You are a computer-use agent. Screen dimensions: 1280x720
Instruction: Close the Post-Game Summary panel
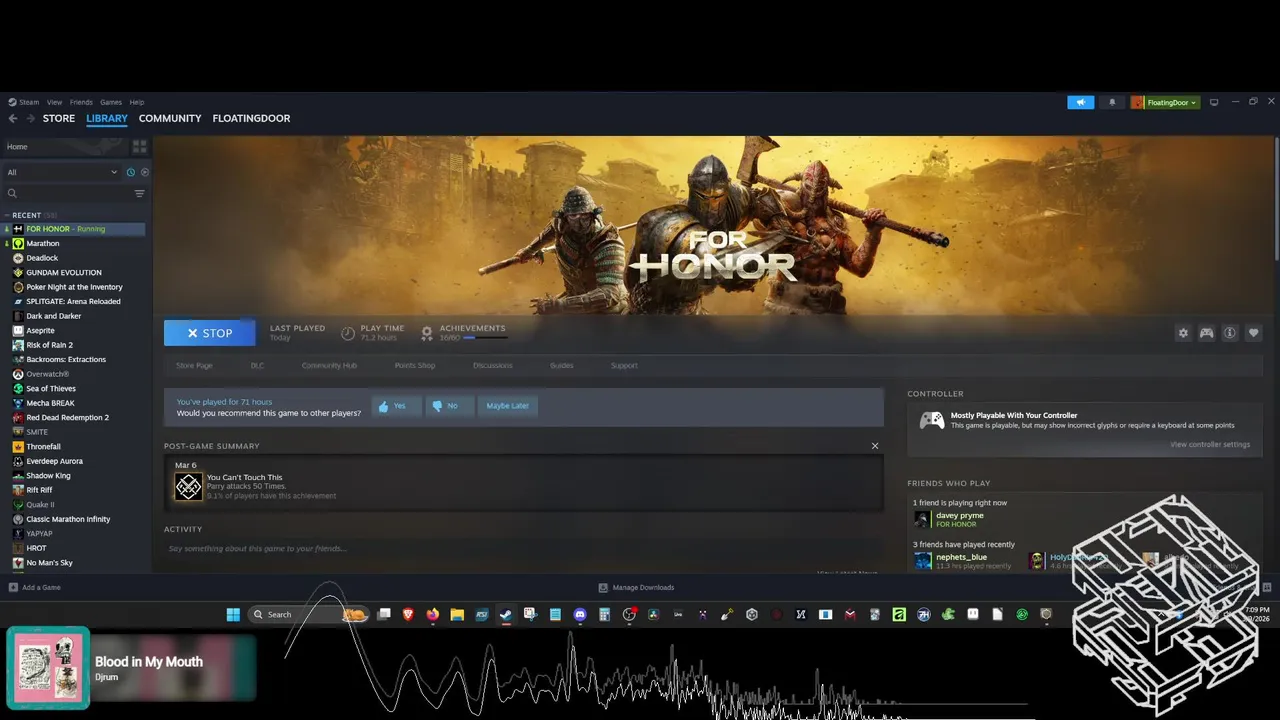pyautogui.click(x=875, y=446)
